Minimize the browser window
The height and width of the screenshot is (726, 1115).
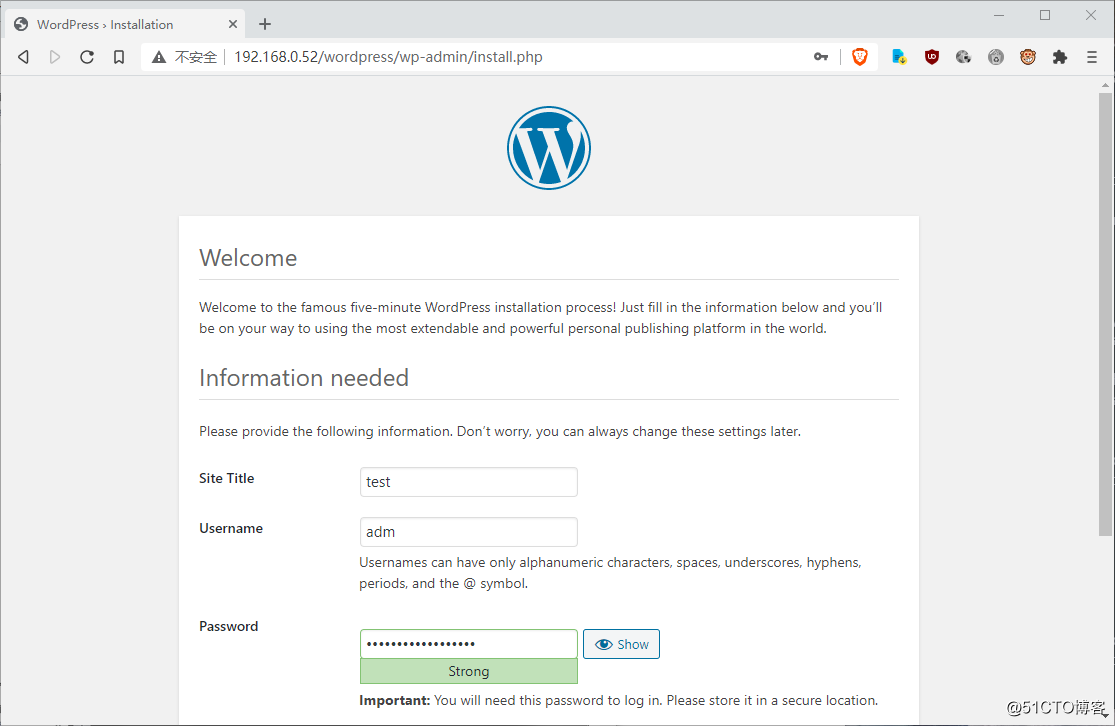click(x=999, y=15)
